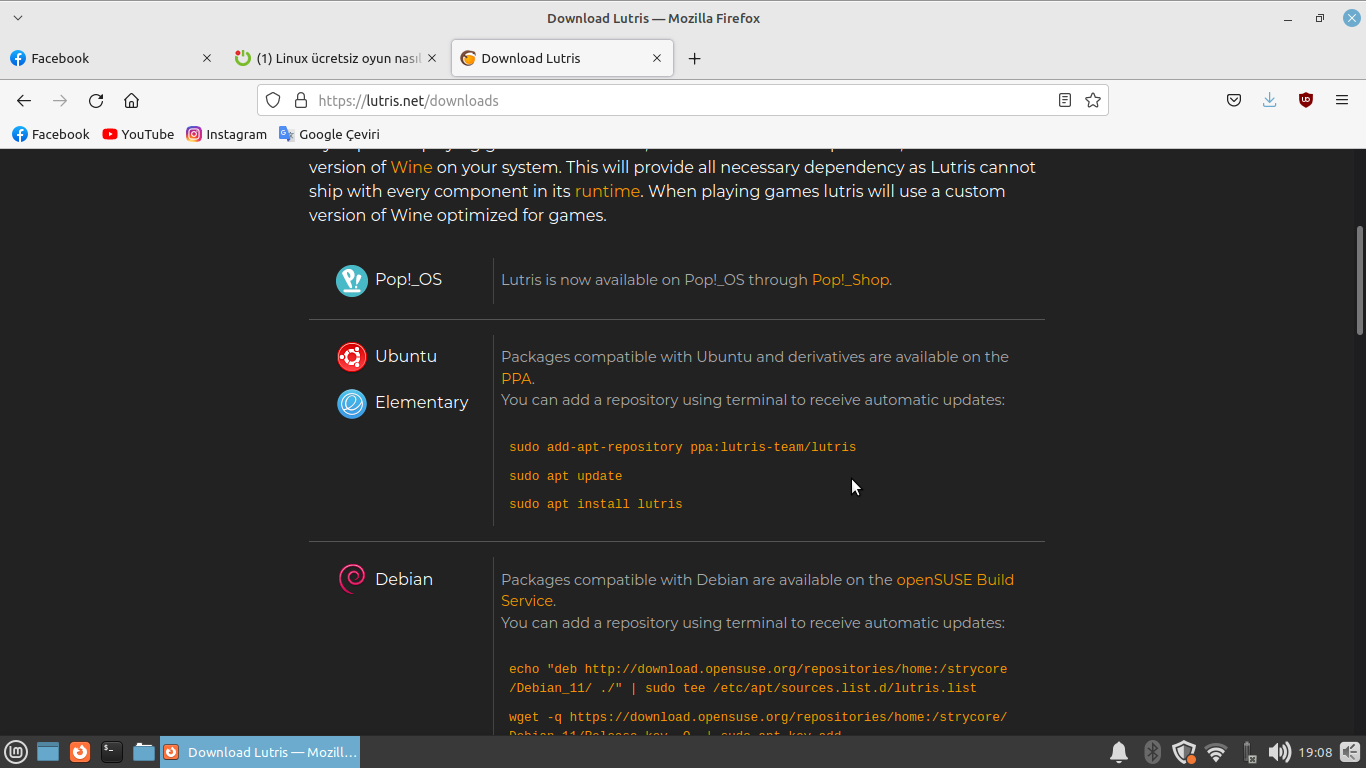
Task: Open the Firefox hamburger application menu
Action: click(1342, 100)
